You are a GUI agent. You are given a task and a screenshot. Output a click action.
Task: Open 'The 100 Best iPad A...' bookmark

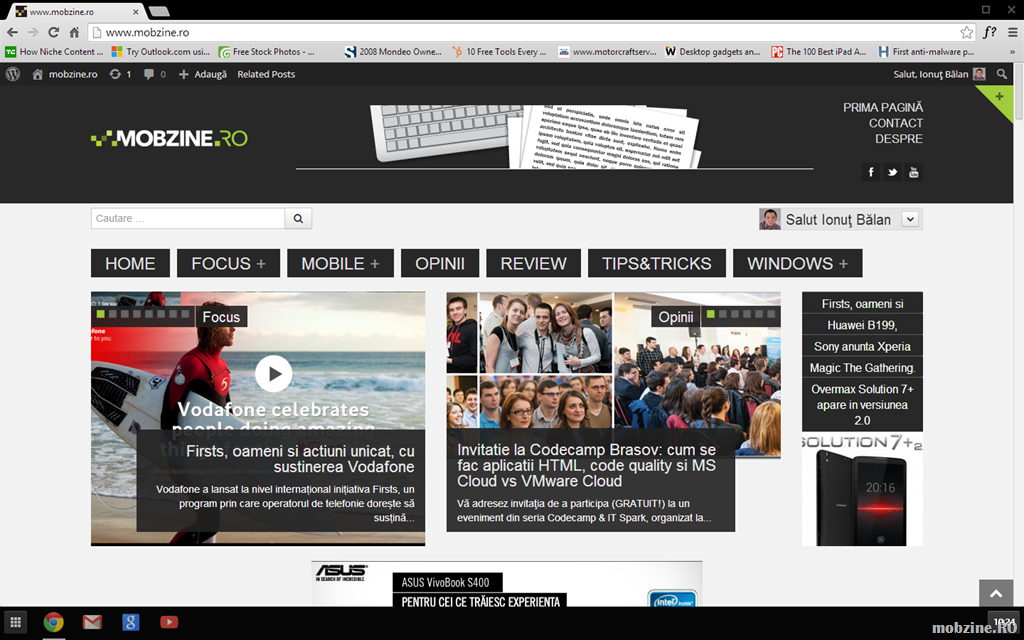click(x=819, y=52)
